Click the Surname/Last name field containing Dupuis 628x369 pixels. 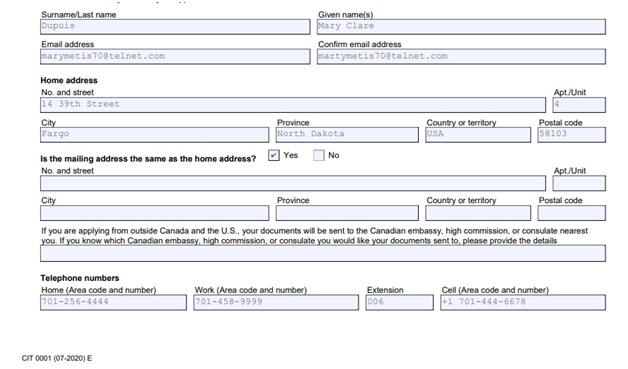click(175, 26)
